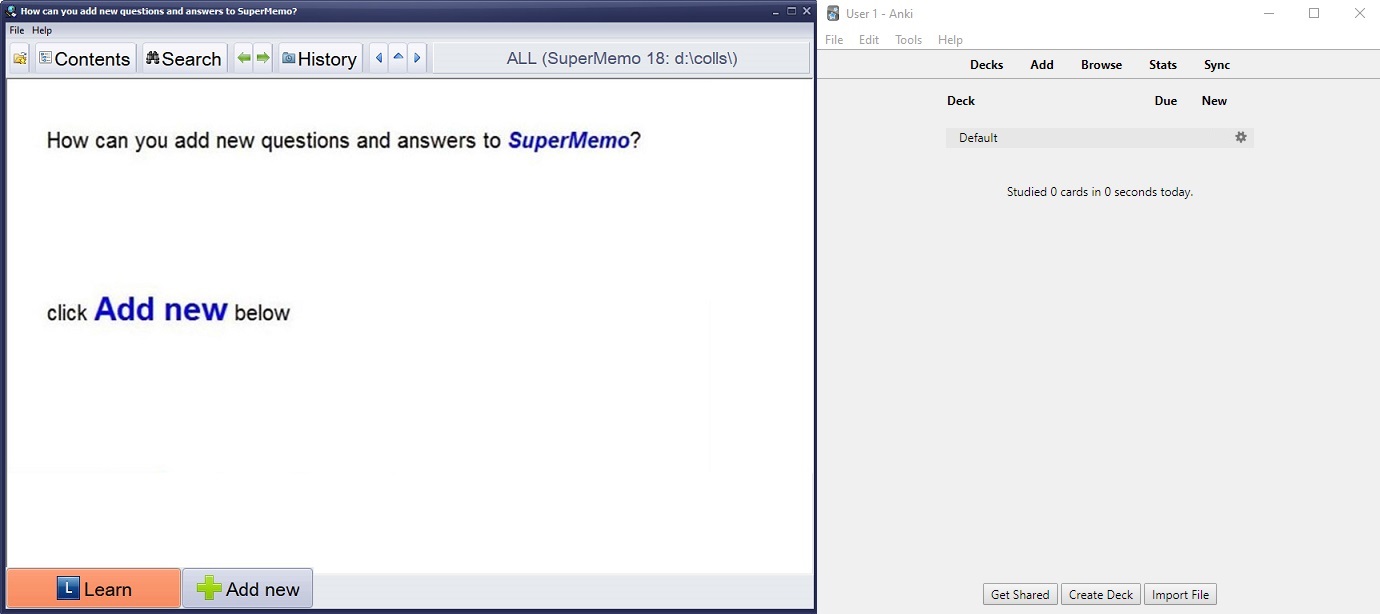This screenshot has width=1380, height=614.
Task: Click the Due column header in Anki
Action: click(x=1166, y=101)
